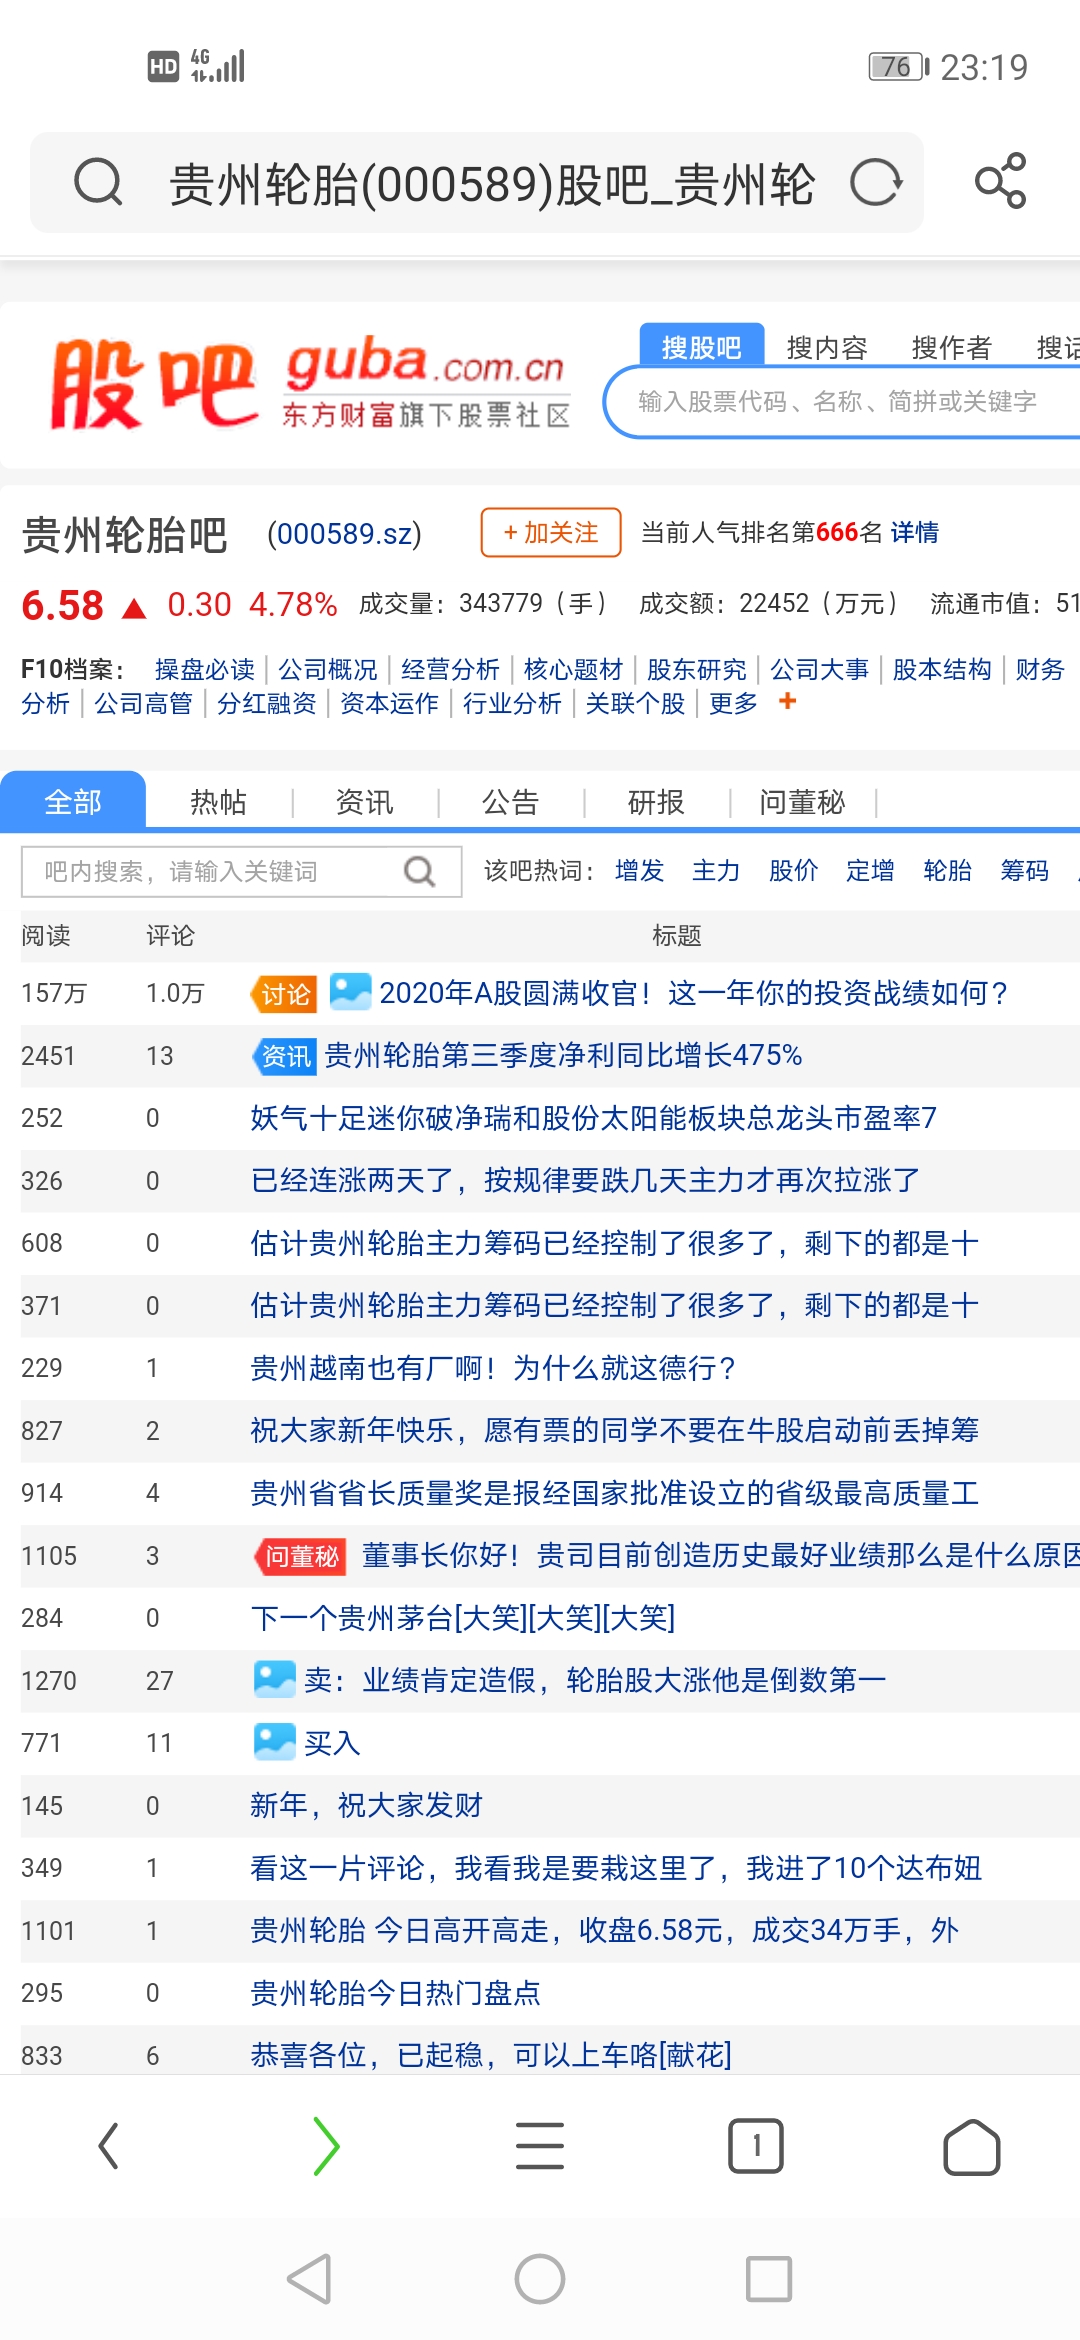This screenshot has width=1080, height=2340.
Task: Open post 贵州轮胎第三季度净利同比增长475%
Action: pos(564,1055)
